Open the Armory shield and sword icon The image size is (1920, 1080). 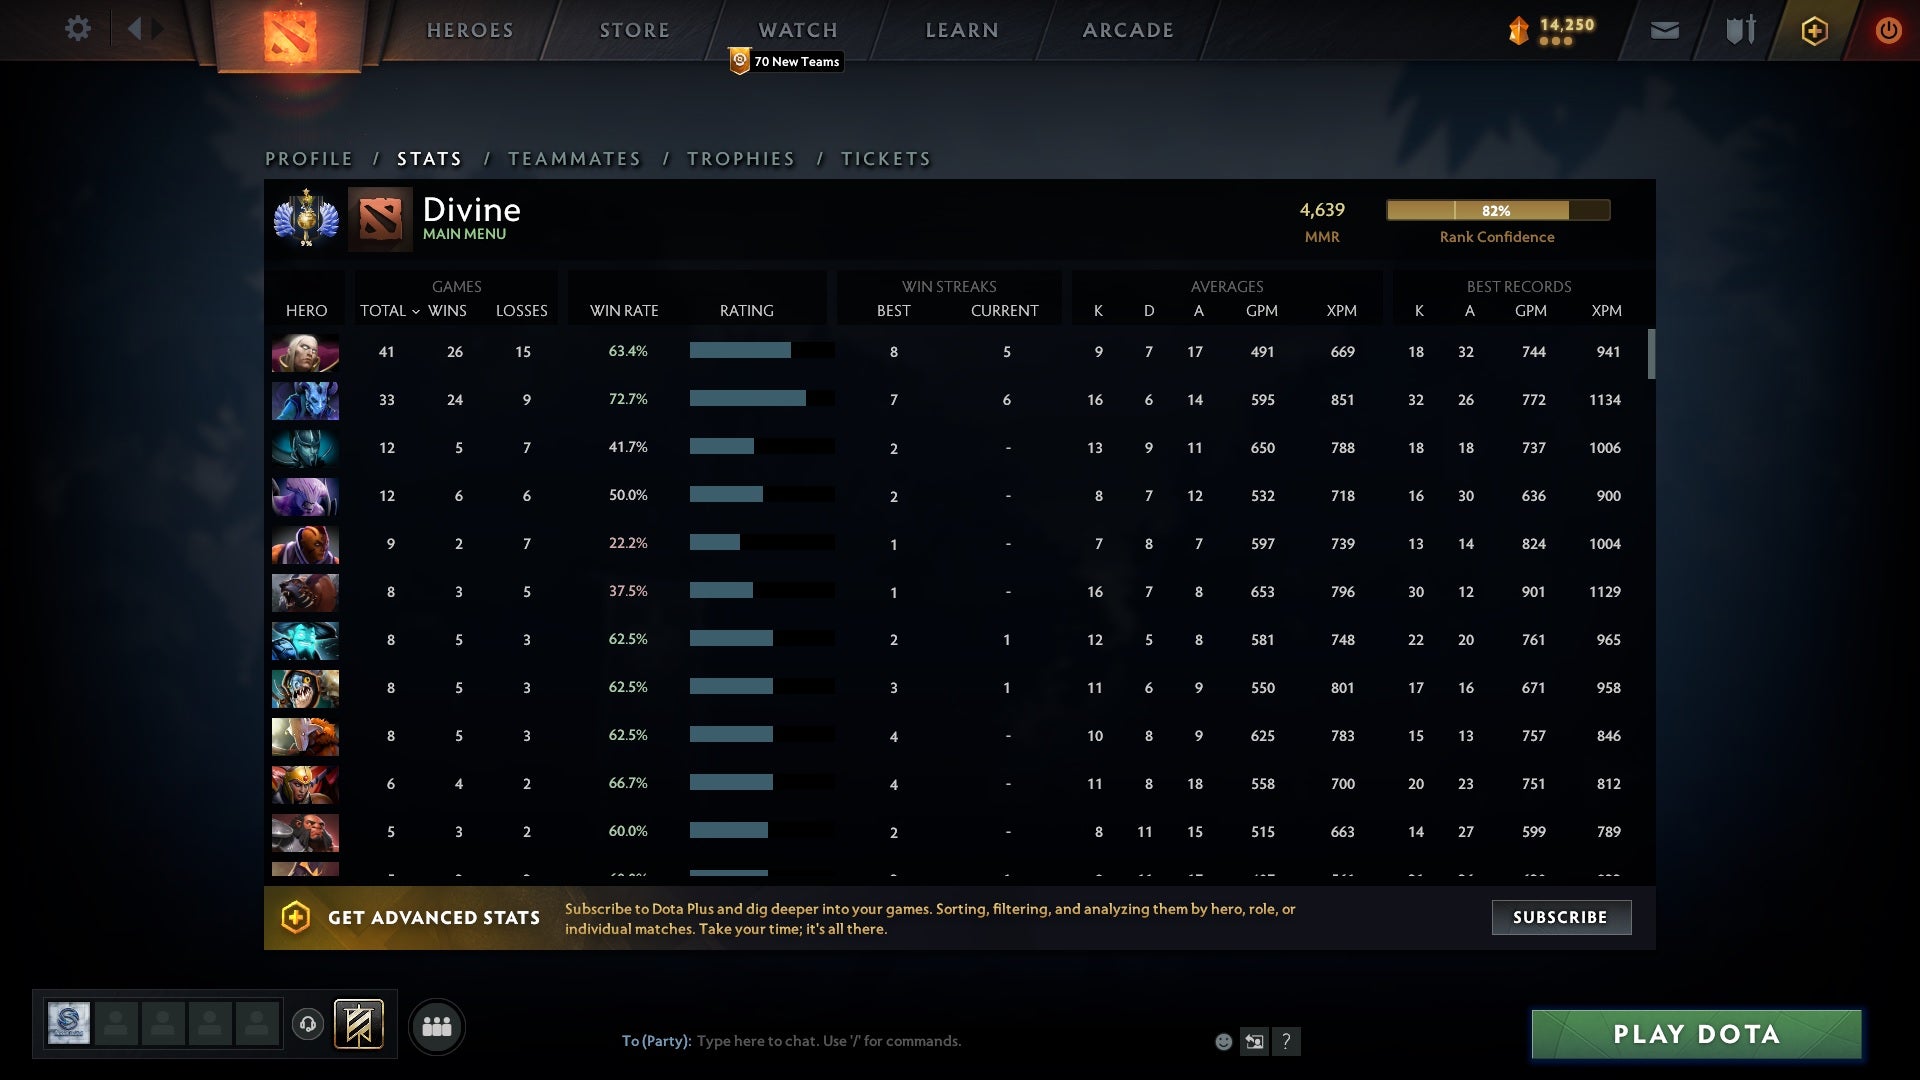click(x=1740, y=30)
